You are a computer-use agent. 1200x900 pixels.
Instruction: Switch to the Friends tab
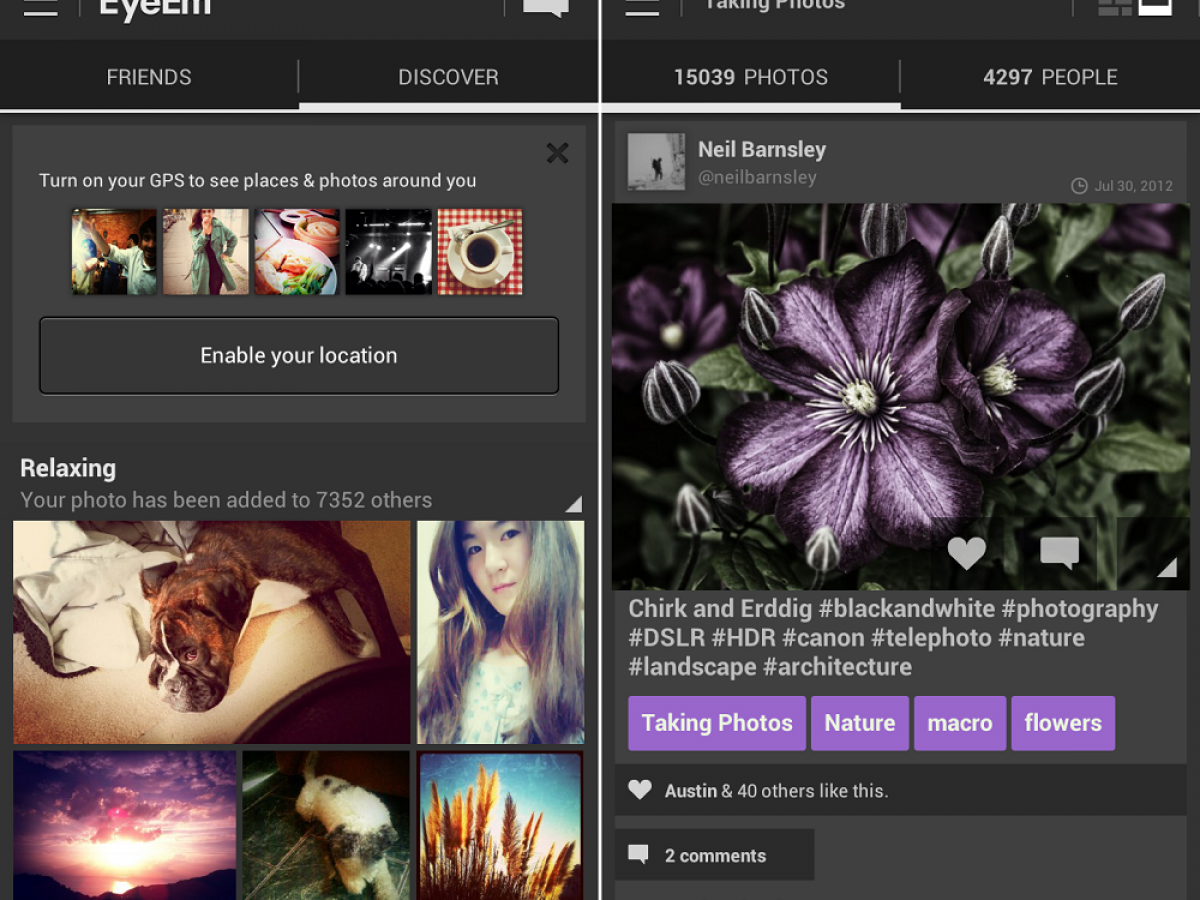tap(149, 77)
